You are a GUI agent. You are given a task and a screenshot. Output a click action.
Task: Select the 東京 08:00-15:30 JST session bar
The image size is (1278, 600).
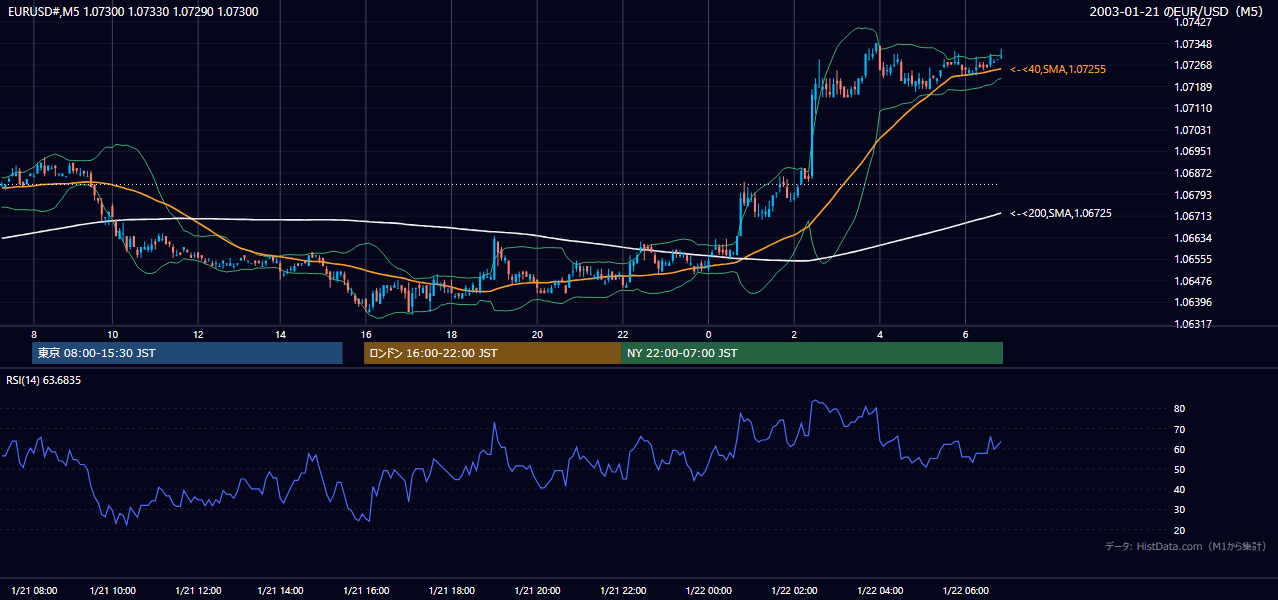pyautogui.click(x=187, y=353)
